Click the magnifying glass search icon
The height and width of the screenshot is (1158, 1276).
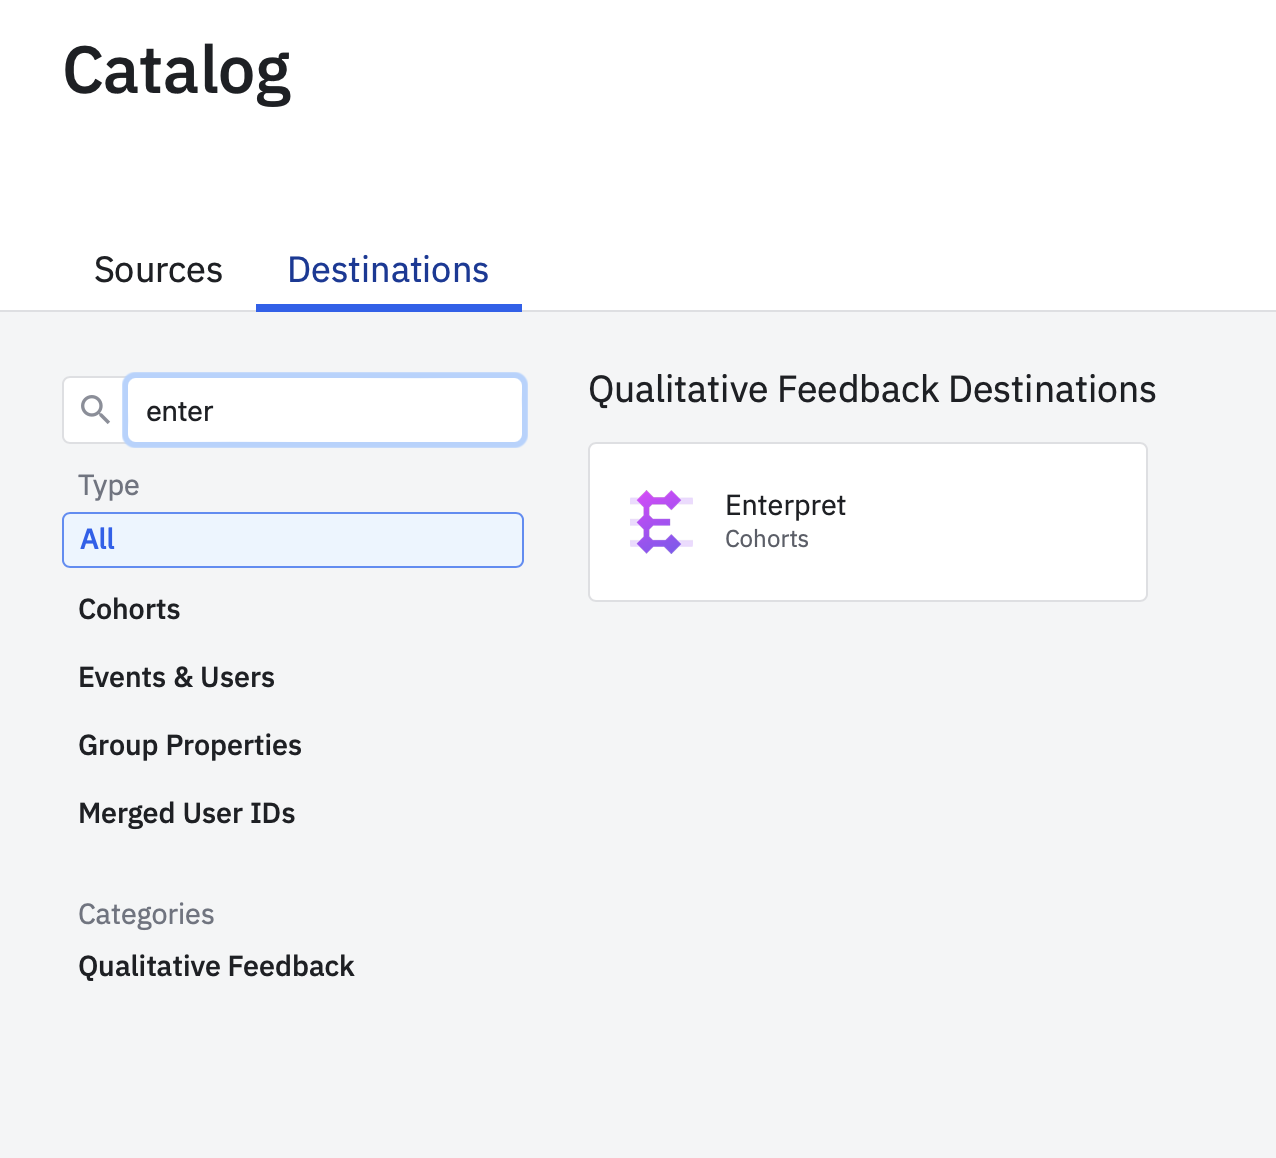[95, 409]
